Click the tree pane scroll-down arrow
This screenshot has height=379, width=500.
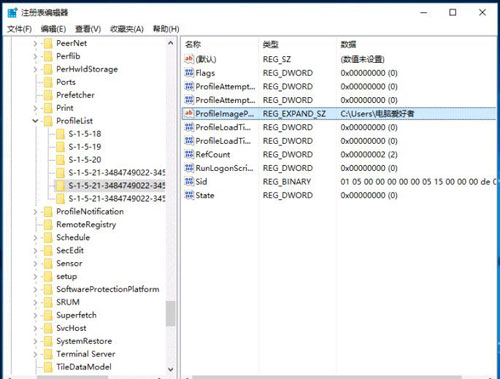(x=171, y=369)
